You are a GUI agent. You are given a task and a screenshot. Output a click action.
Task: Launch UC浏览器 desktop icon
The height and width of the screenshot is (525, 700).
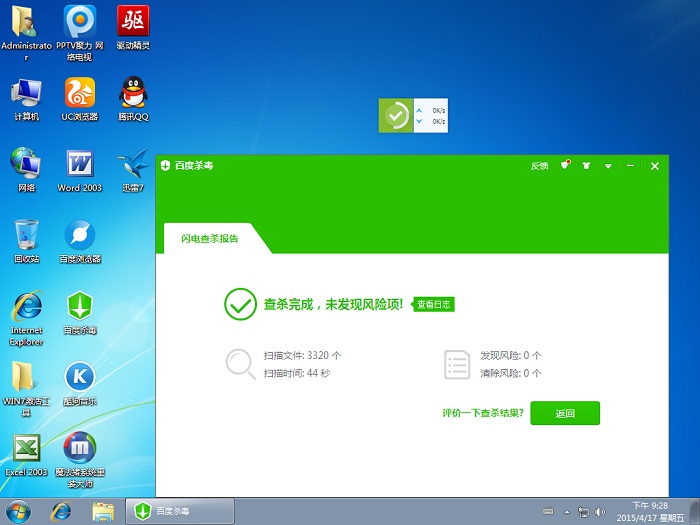coord(79,99)
